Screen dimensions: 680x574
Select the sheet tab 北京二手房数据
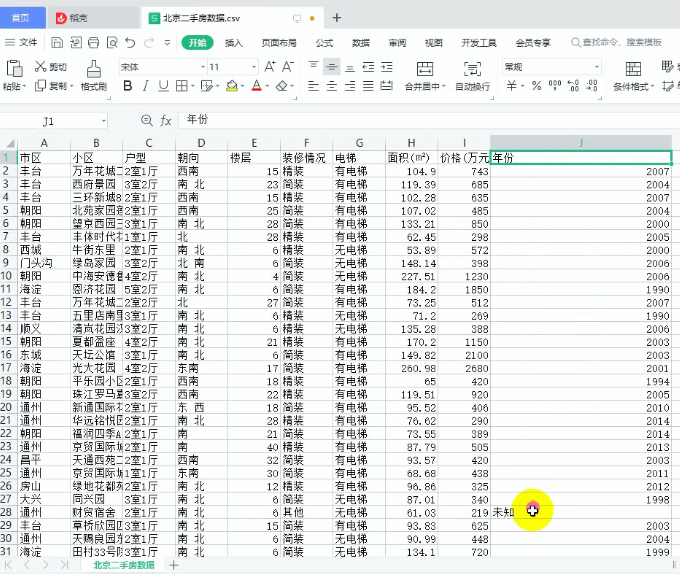[x=124, y=565]
